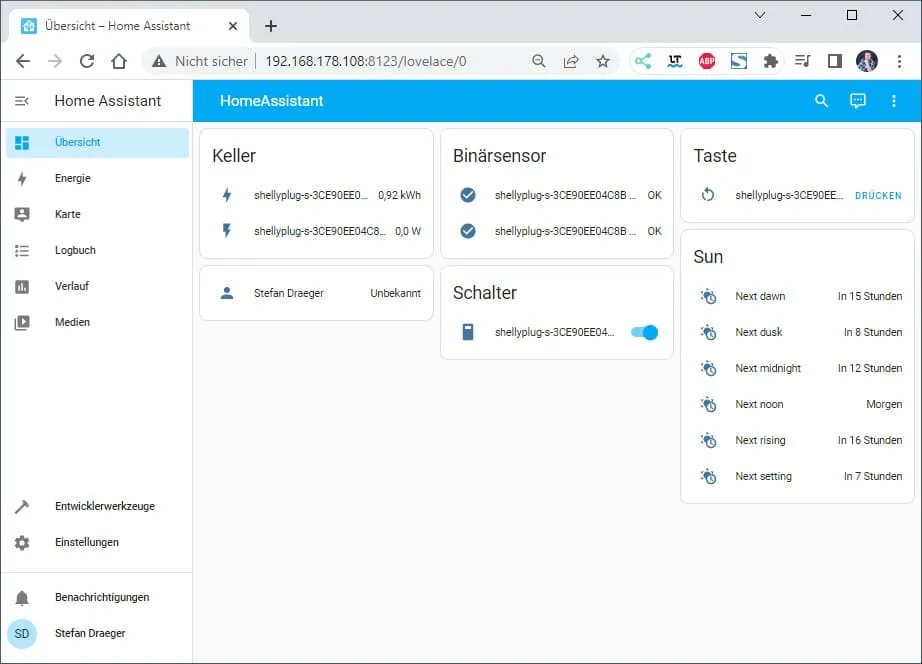The height and width of the screenshot is (664, 922).
Task: Collapse the Home Assistant sidebar menu
Action: (22, 101)
